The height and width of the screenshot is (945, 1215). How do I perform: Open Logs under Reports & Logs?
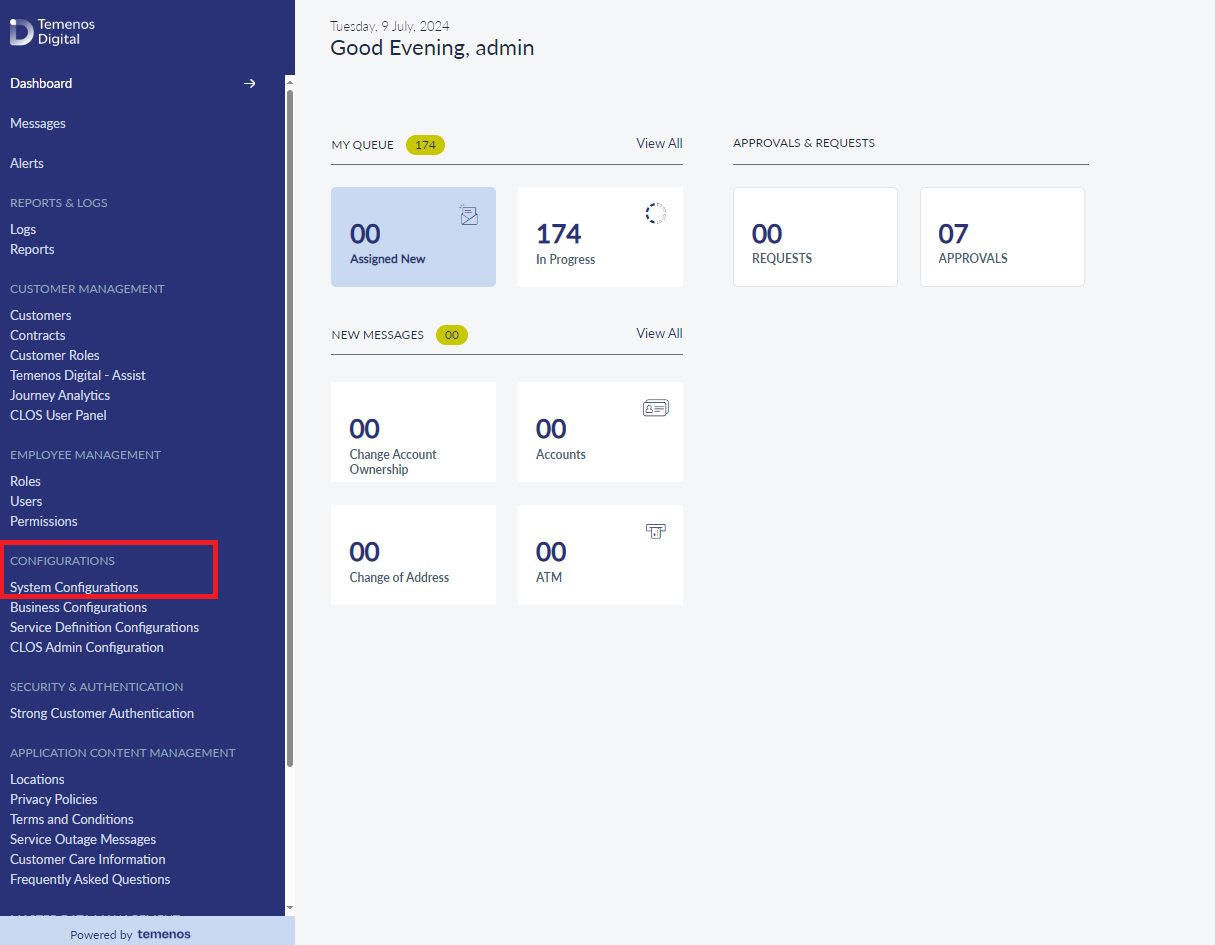coord(23,229)
